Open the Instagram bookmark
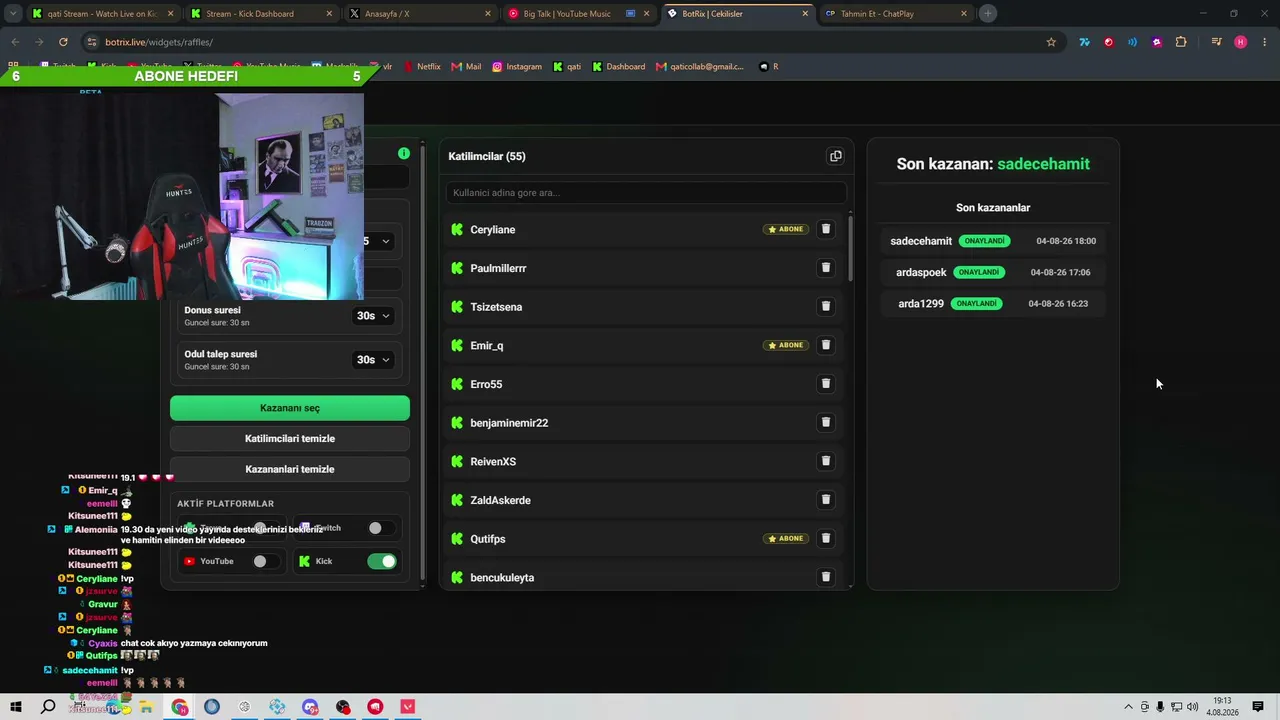 (517, 67)
